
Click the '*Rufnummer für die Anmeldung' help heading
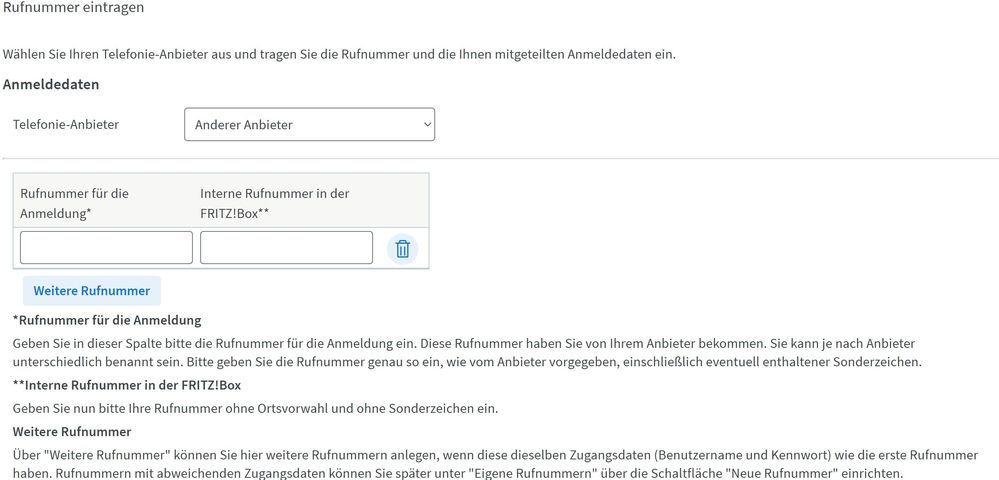click(107, 320)
